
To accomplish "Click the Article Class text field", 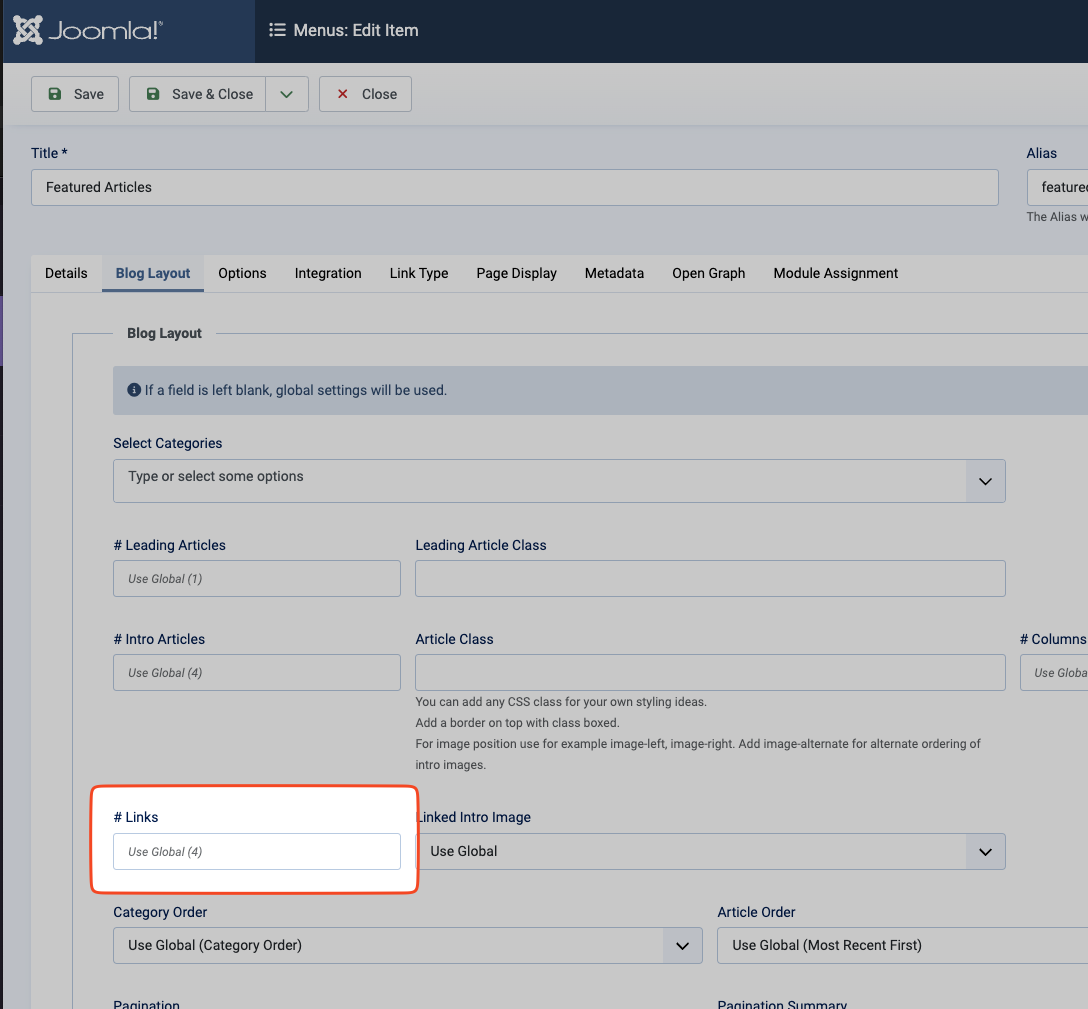I will tap(710, 673).
